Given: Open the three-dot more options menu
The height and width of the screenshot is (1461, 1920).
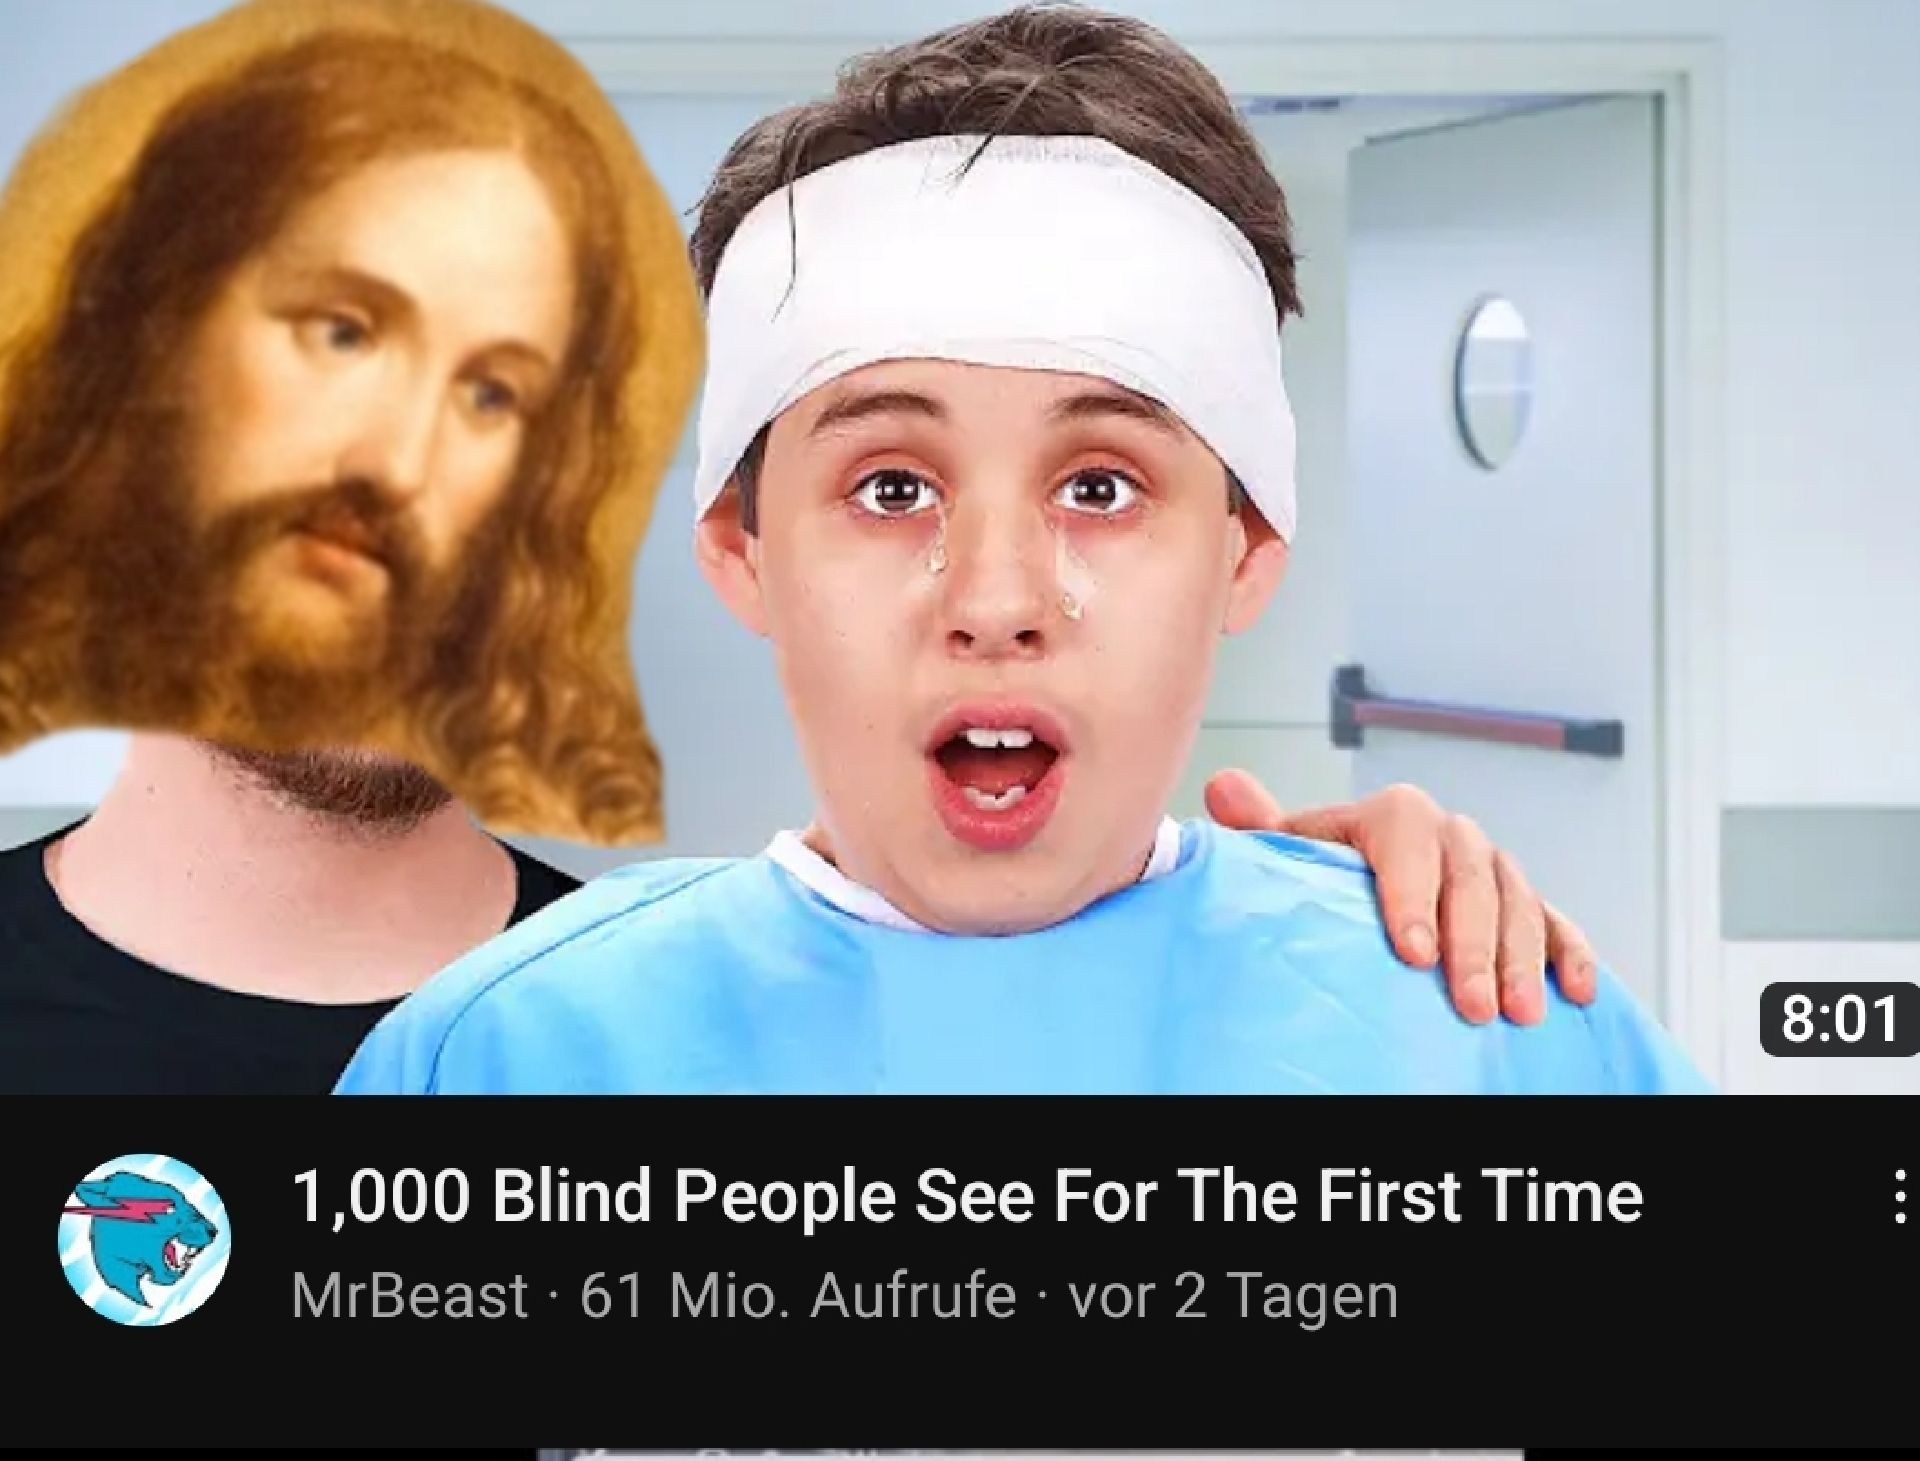Looking at the screenshot, I should coord(1899,1198).
